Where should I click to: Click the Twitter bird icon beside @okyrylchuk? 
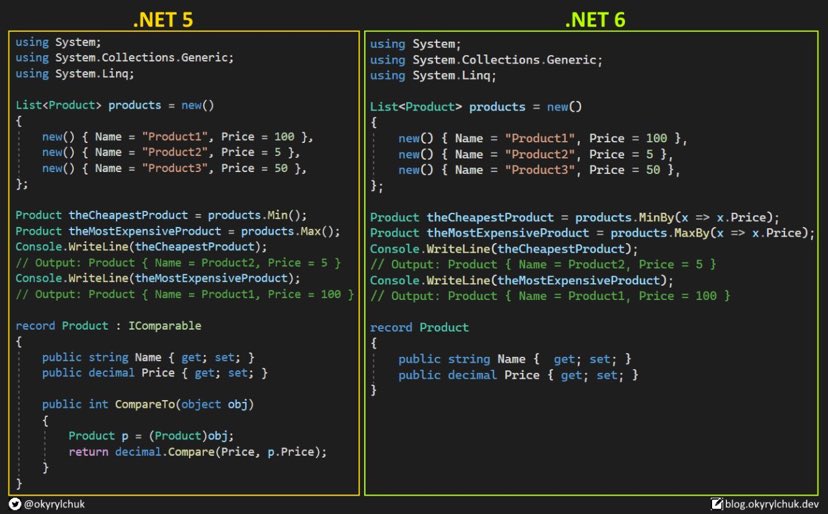click(x=15, y=503)
